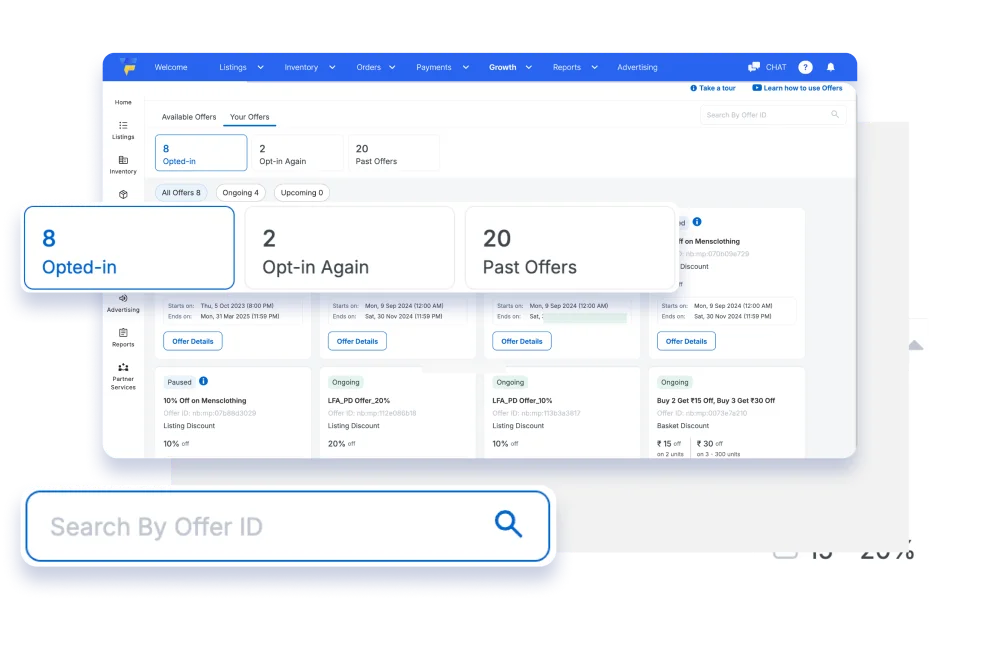
Task: Open Inventory from the left sidebar icon
Action: 123,160
